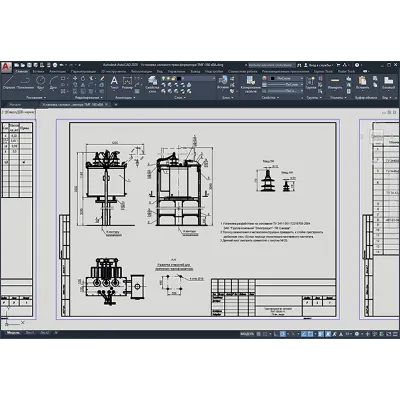Click the Save icon in Quick Access

(29, 65)
